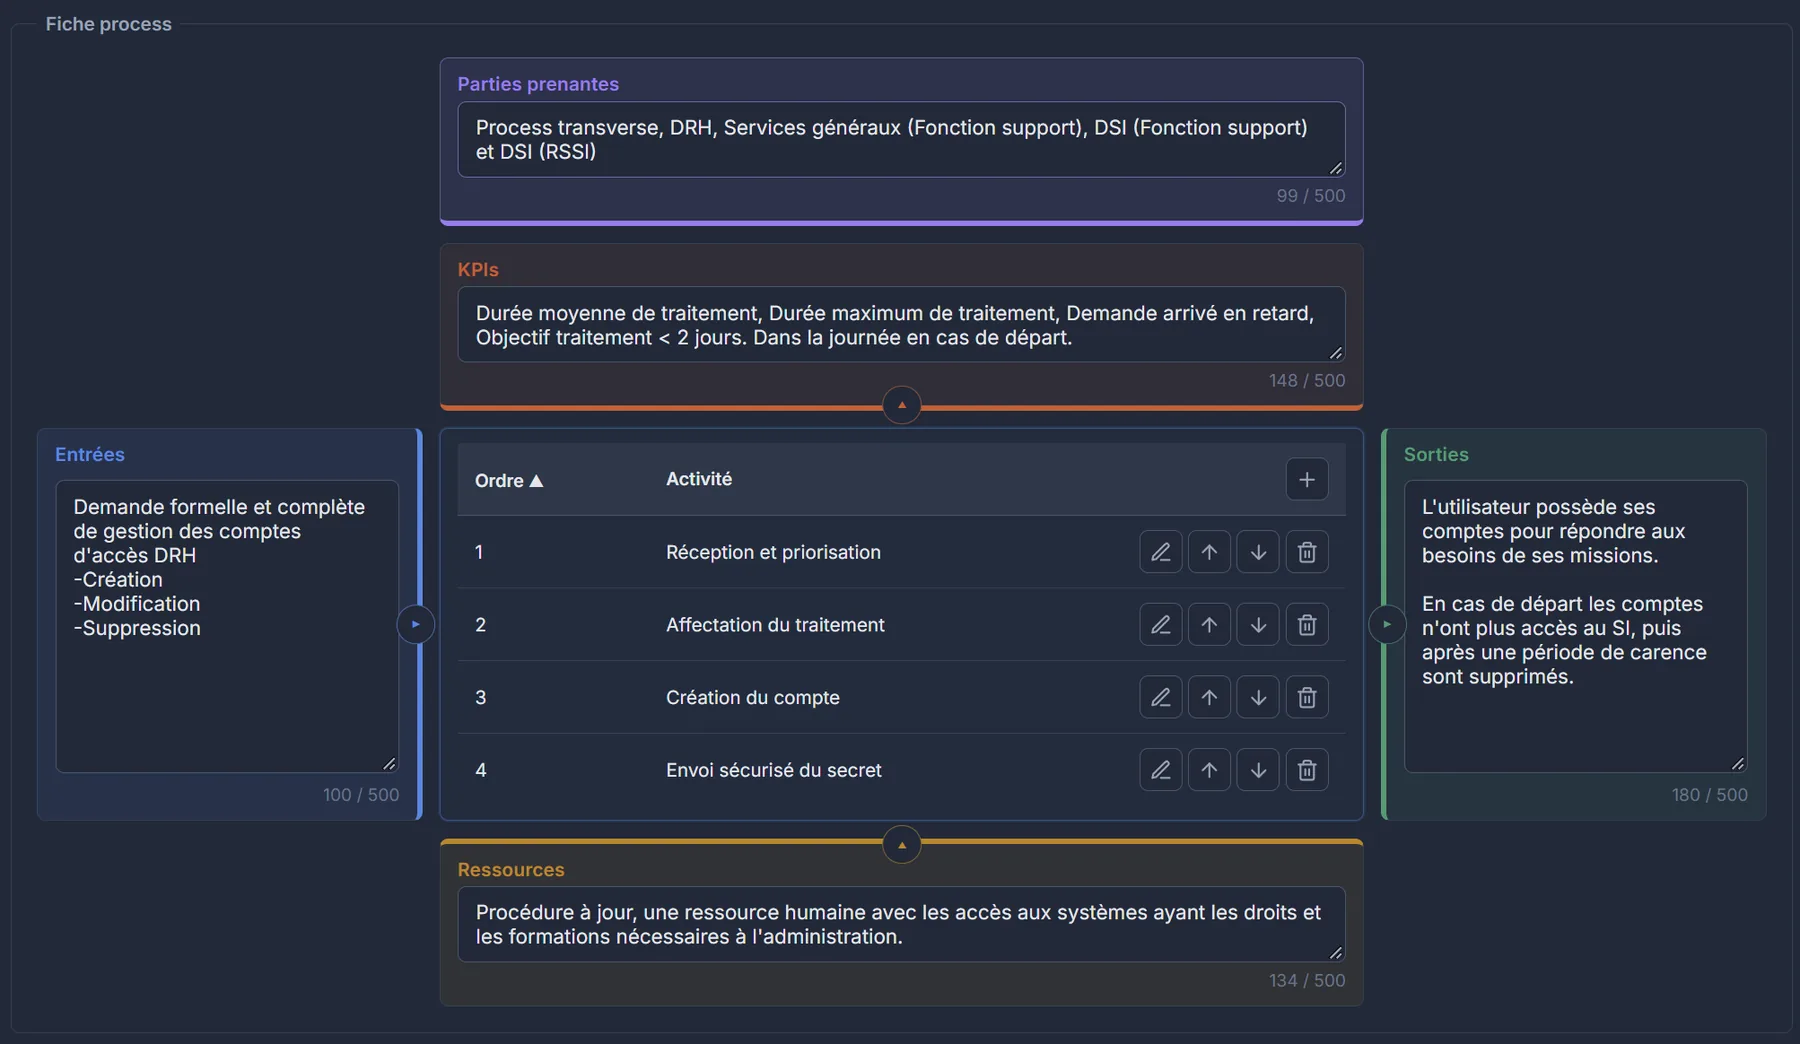Move Création du compte down

coord(1258,697)
